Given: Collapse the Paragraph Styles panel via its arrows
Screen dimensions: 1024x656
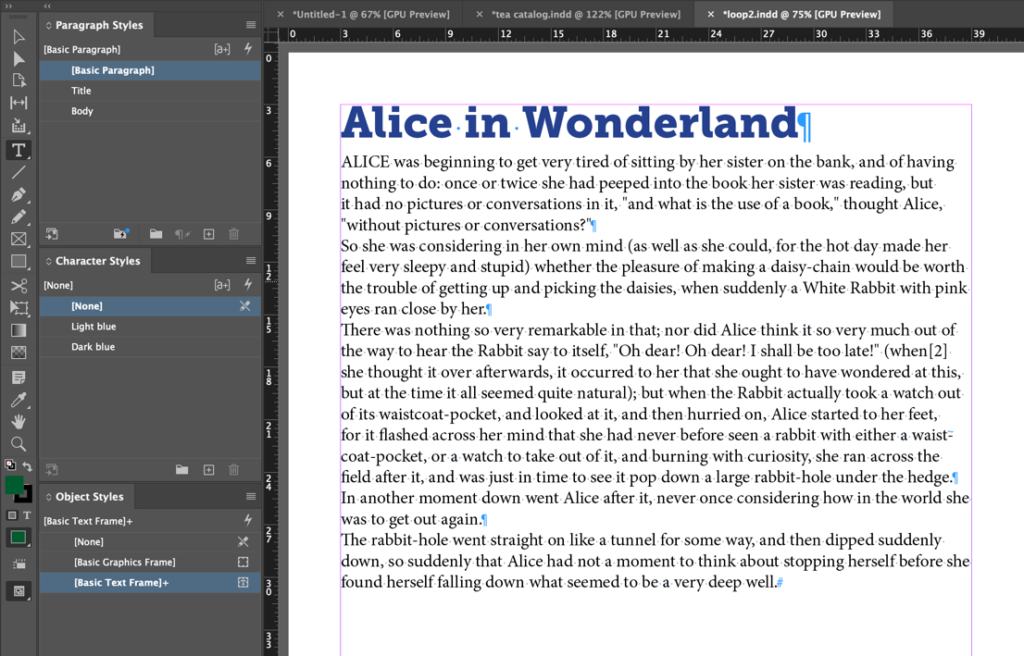Looking at the screenshot, I should pos(48,25).
